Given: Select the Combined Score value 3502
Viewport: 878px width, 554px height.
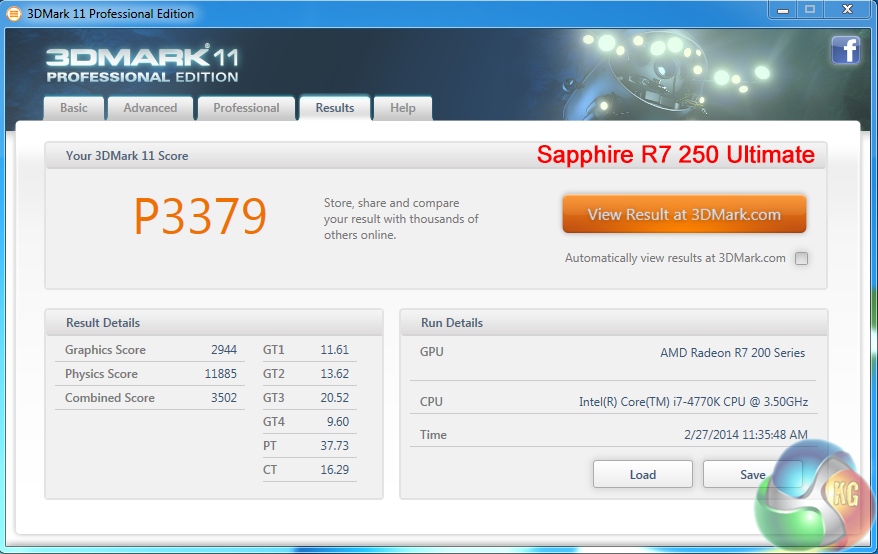Looking at the screenshot, I should click(224, 398).
